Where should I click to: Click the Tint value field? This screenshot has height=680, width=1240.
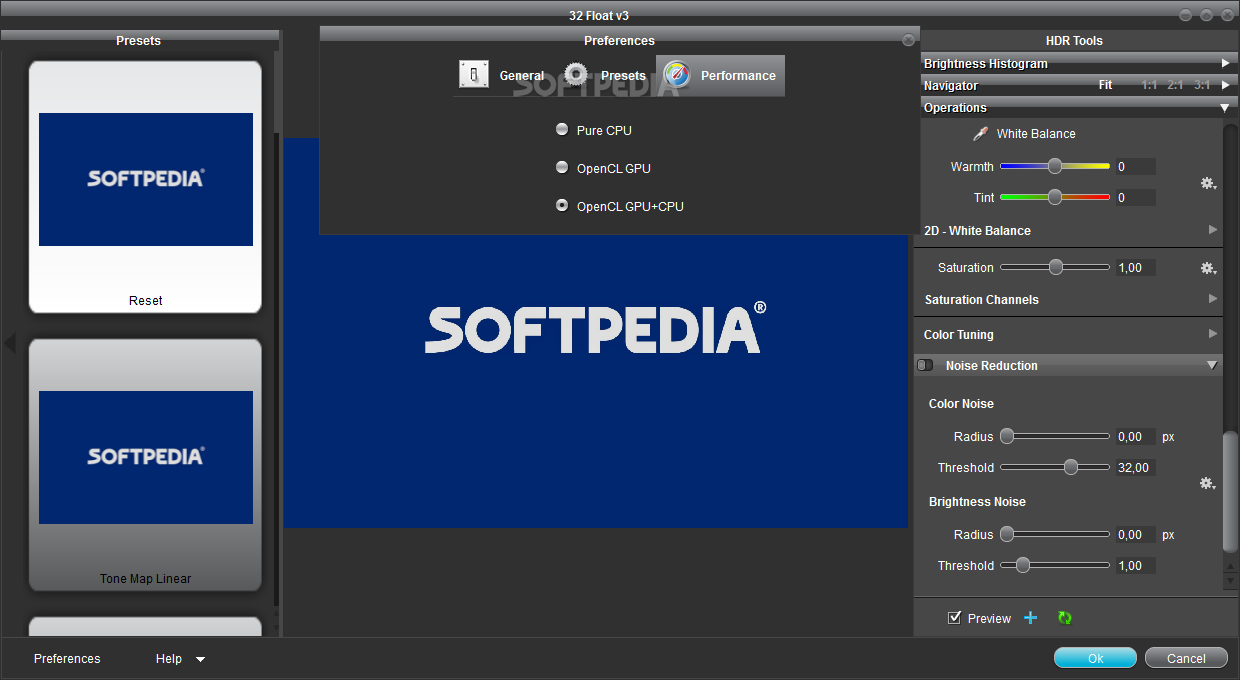click(x=1135, y=198)
